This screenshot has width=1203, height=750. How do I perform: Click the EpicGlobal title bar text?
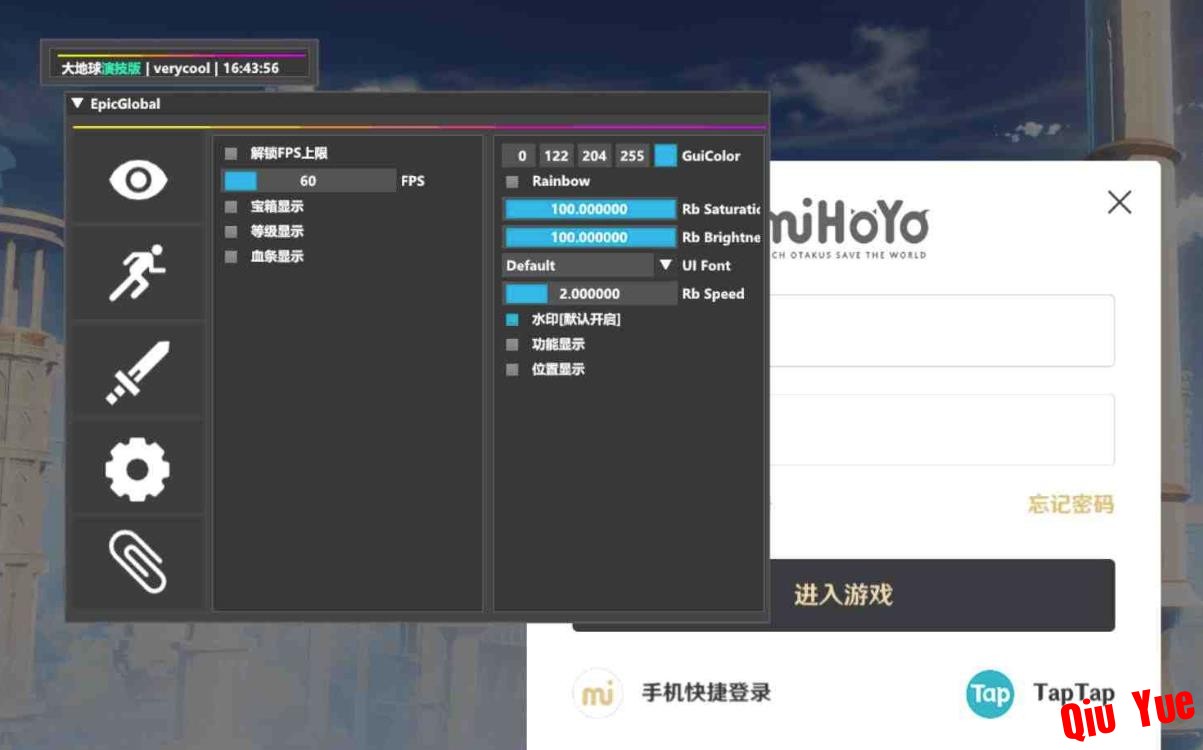(125, 103)
